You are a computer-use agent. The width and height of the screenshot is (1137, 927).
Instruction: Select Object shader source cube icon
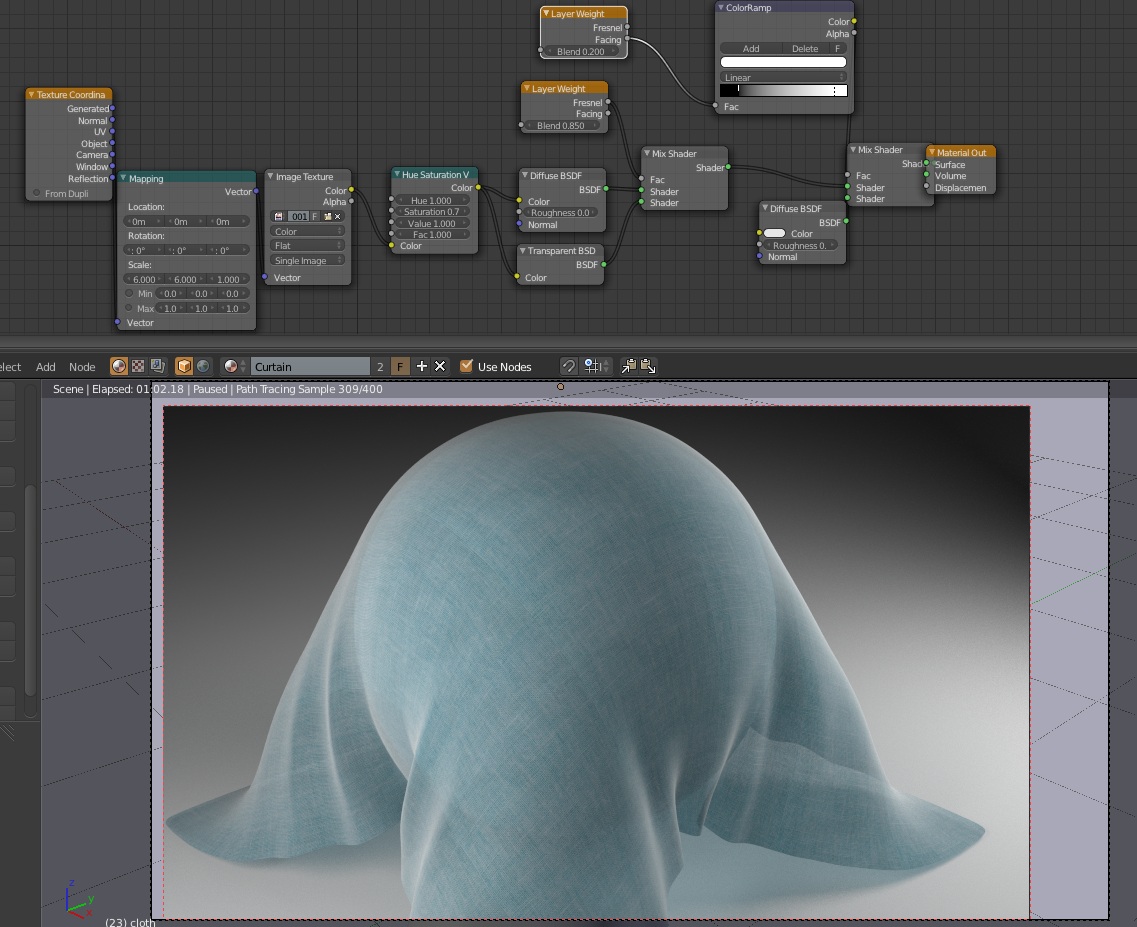[x=184, y=366]
